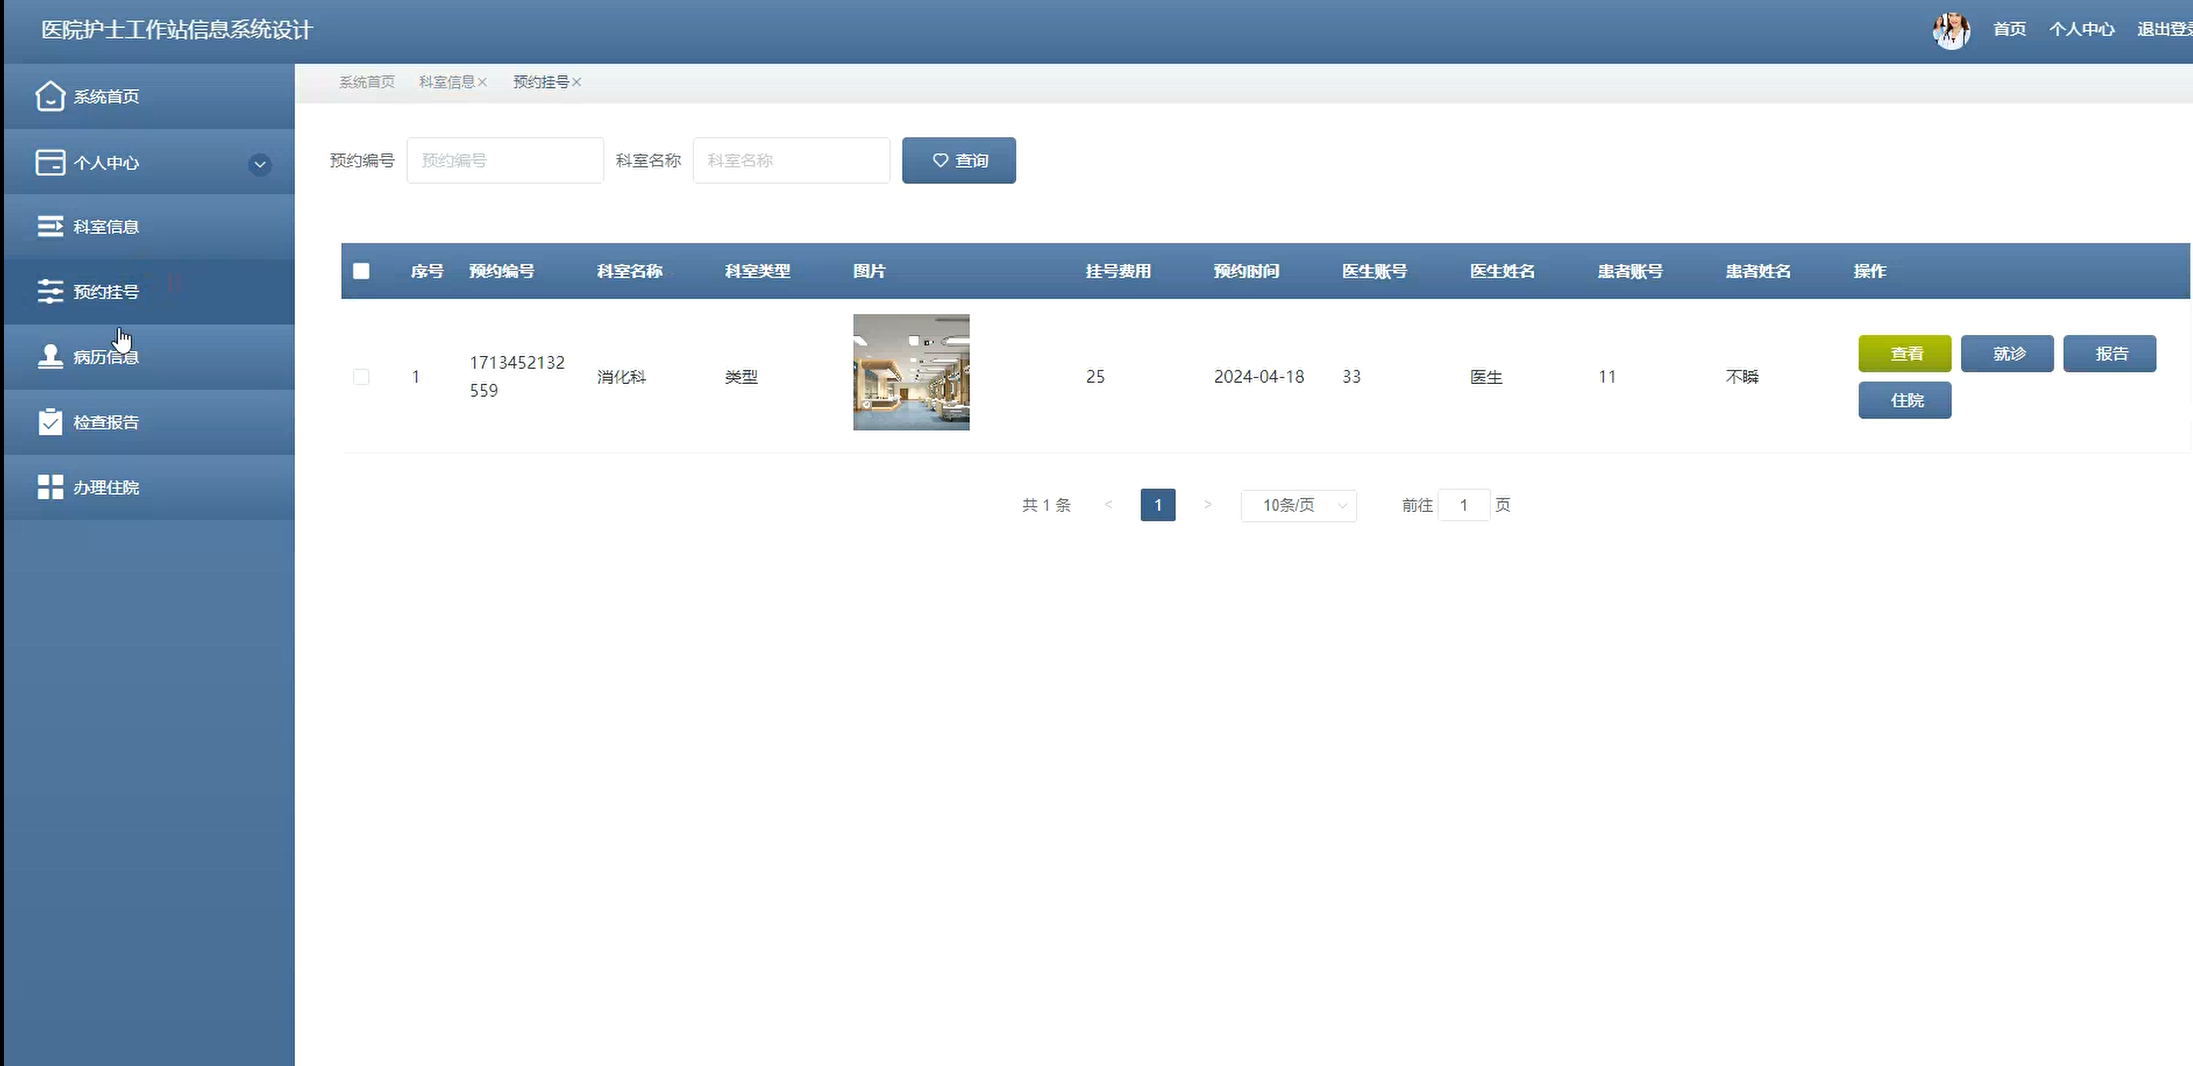The height and width of the screenshot is (1066, 2193).
Task: Click the house icon for 系统首页
Action: tap(50, 96)
